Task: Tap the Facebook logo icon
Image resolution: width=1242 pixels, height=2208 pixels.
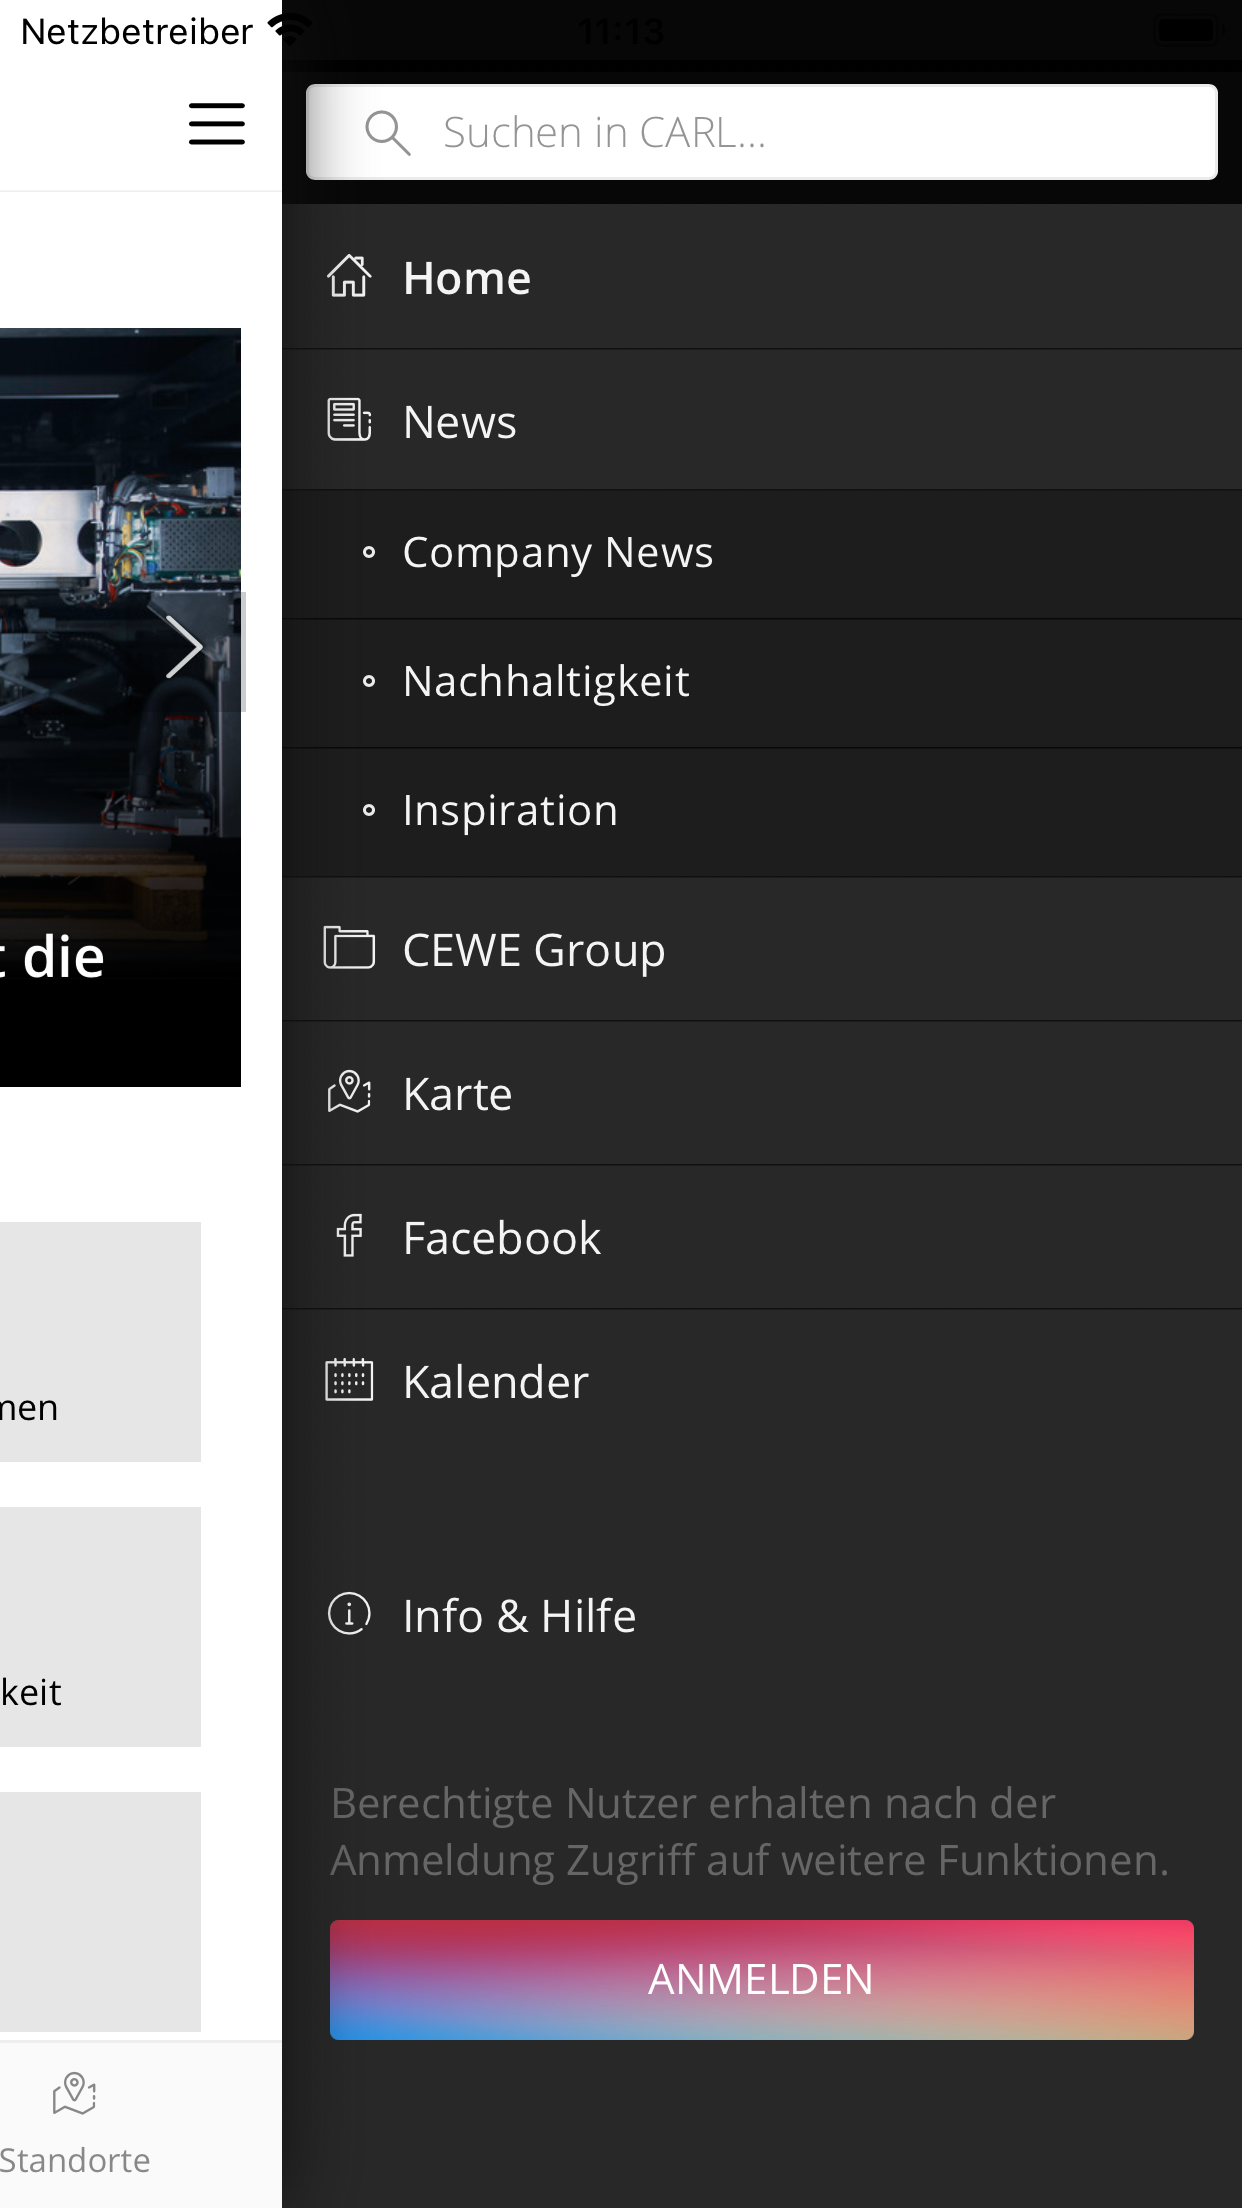Action: click(x=349, y=1236)
